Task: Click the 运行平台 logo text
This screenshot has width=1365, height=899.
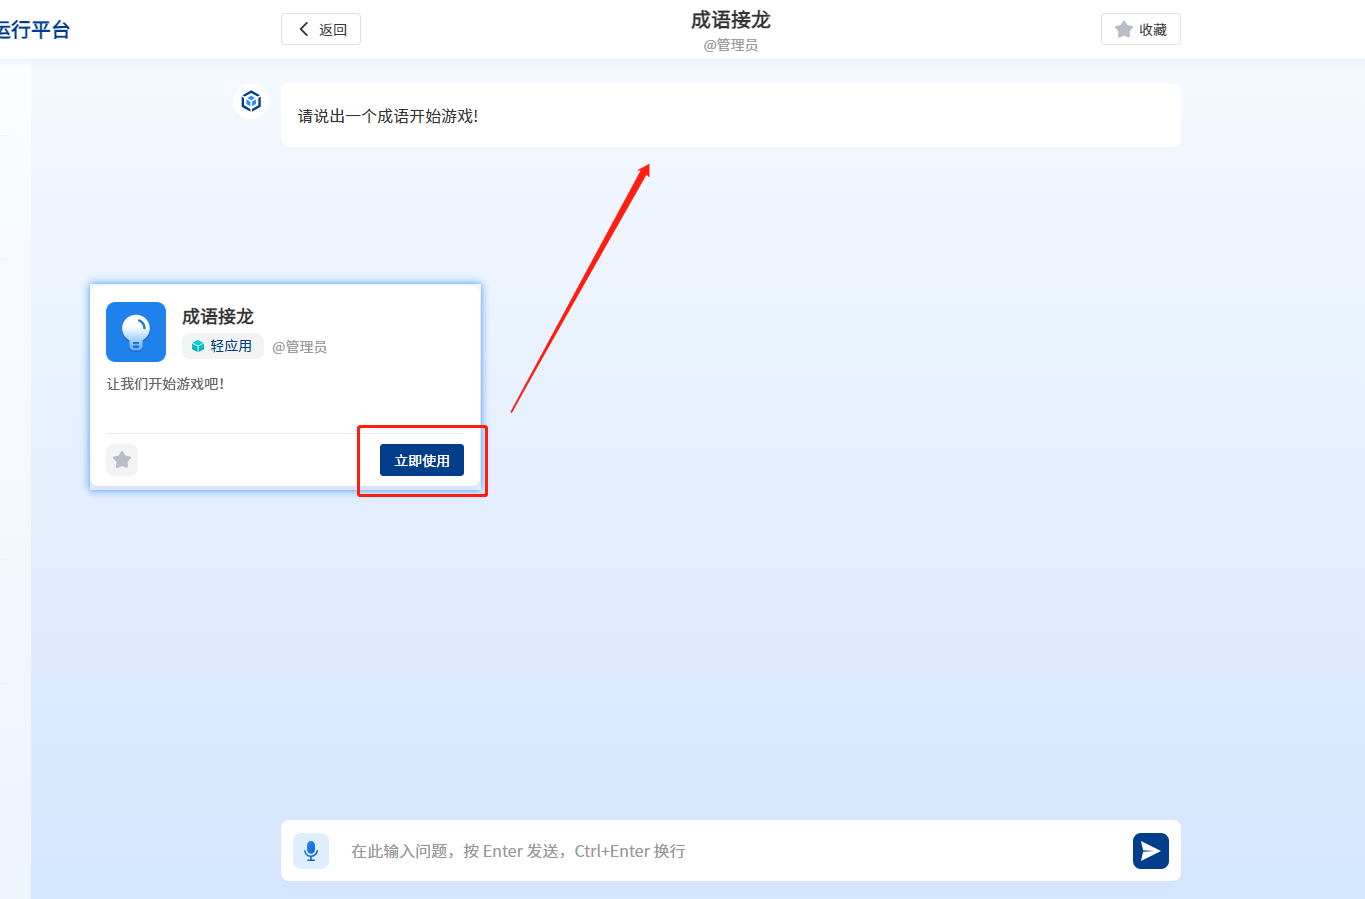Action: click(x=35, y=30)
